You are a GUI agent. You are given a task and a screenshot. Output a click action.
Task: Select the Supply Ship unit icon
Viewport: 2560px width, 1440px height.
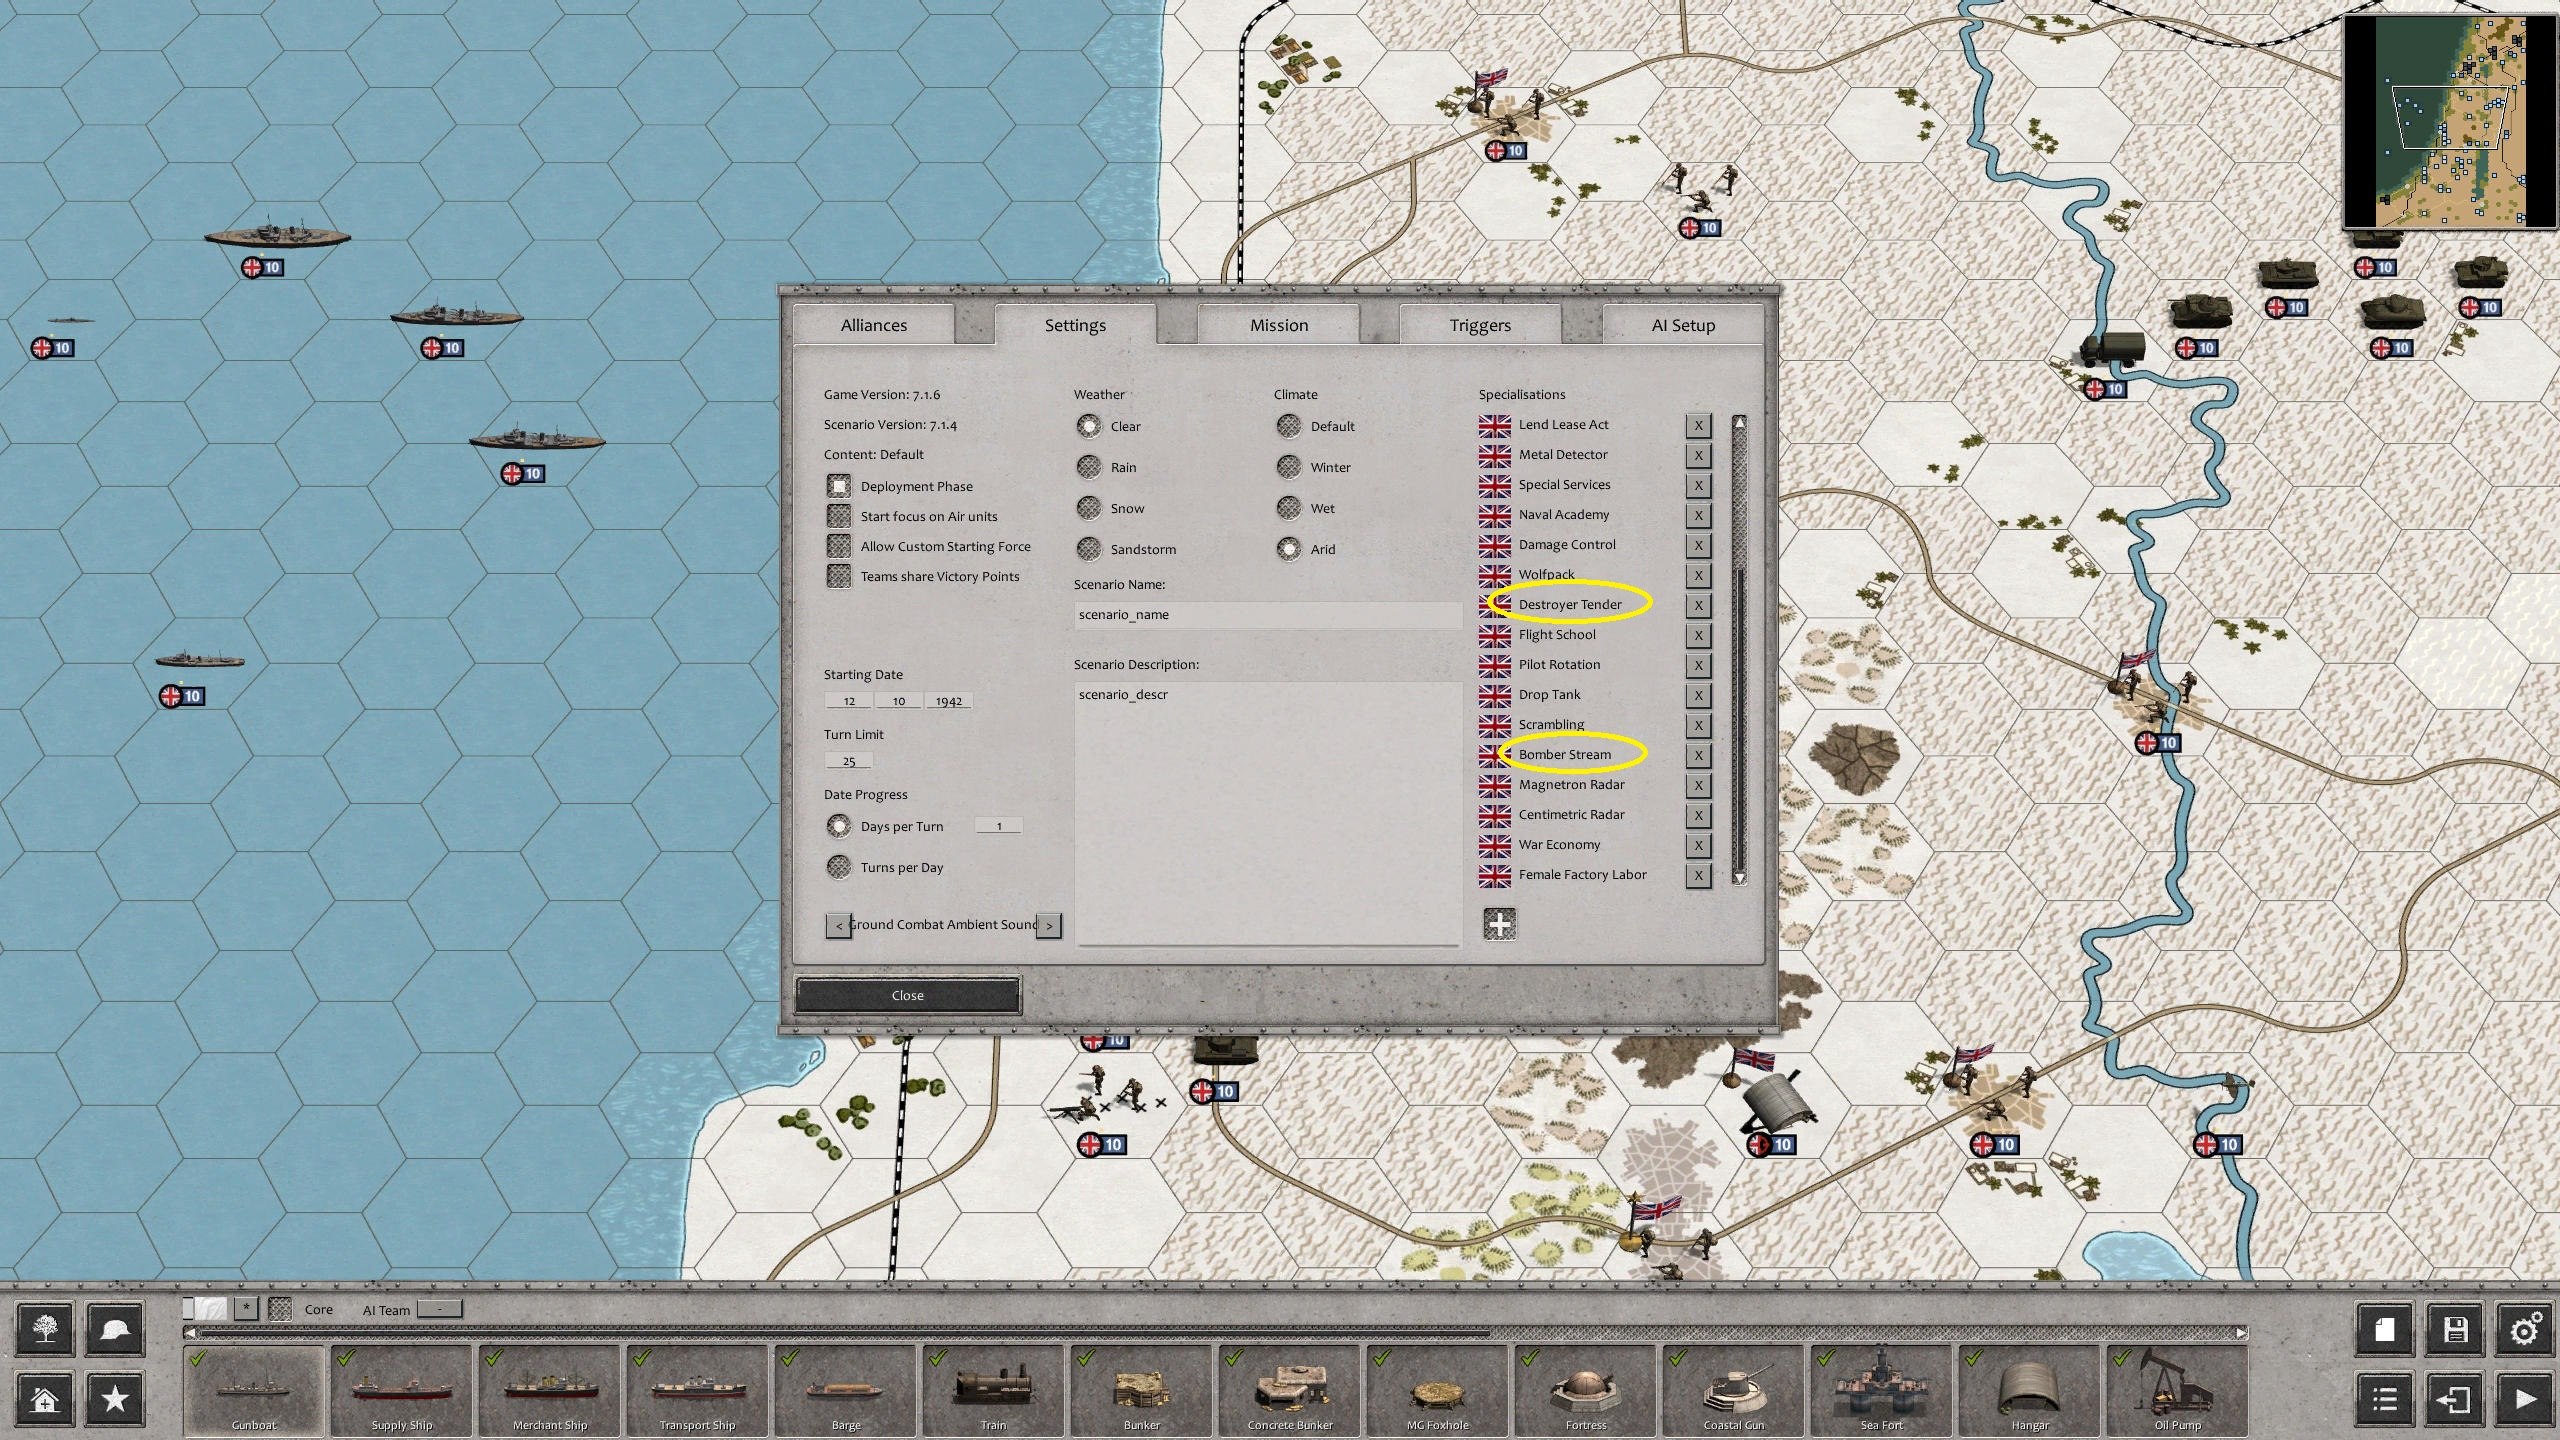pyautogui.click(x=400, y=1390)
